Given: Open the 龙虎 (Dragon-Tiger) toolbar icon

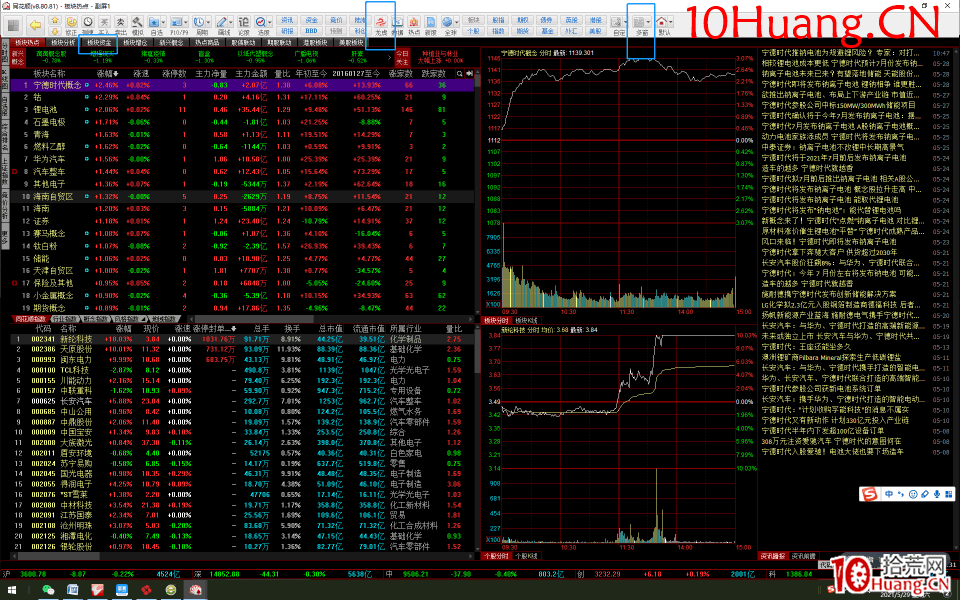Looking at the screenshot, I should tap(381, 25).
